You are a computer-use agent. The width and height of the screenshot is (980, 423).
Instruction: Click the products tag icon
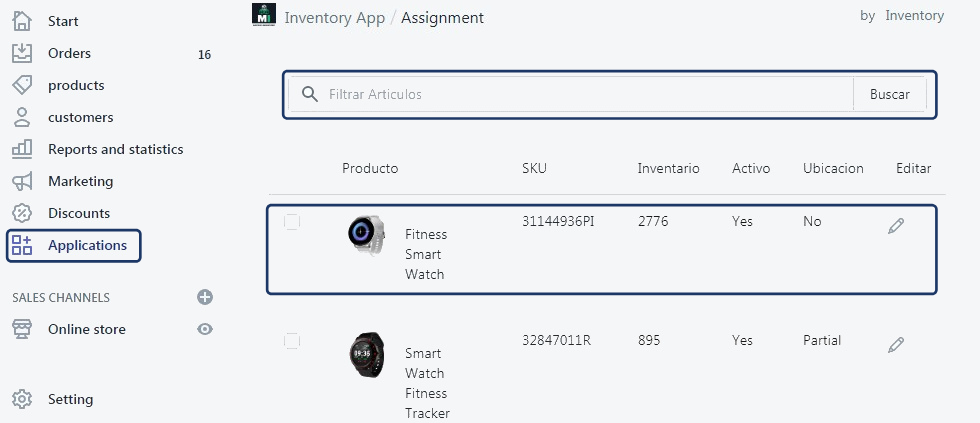coord(22,85)
